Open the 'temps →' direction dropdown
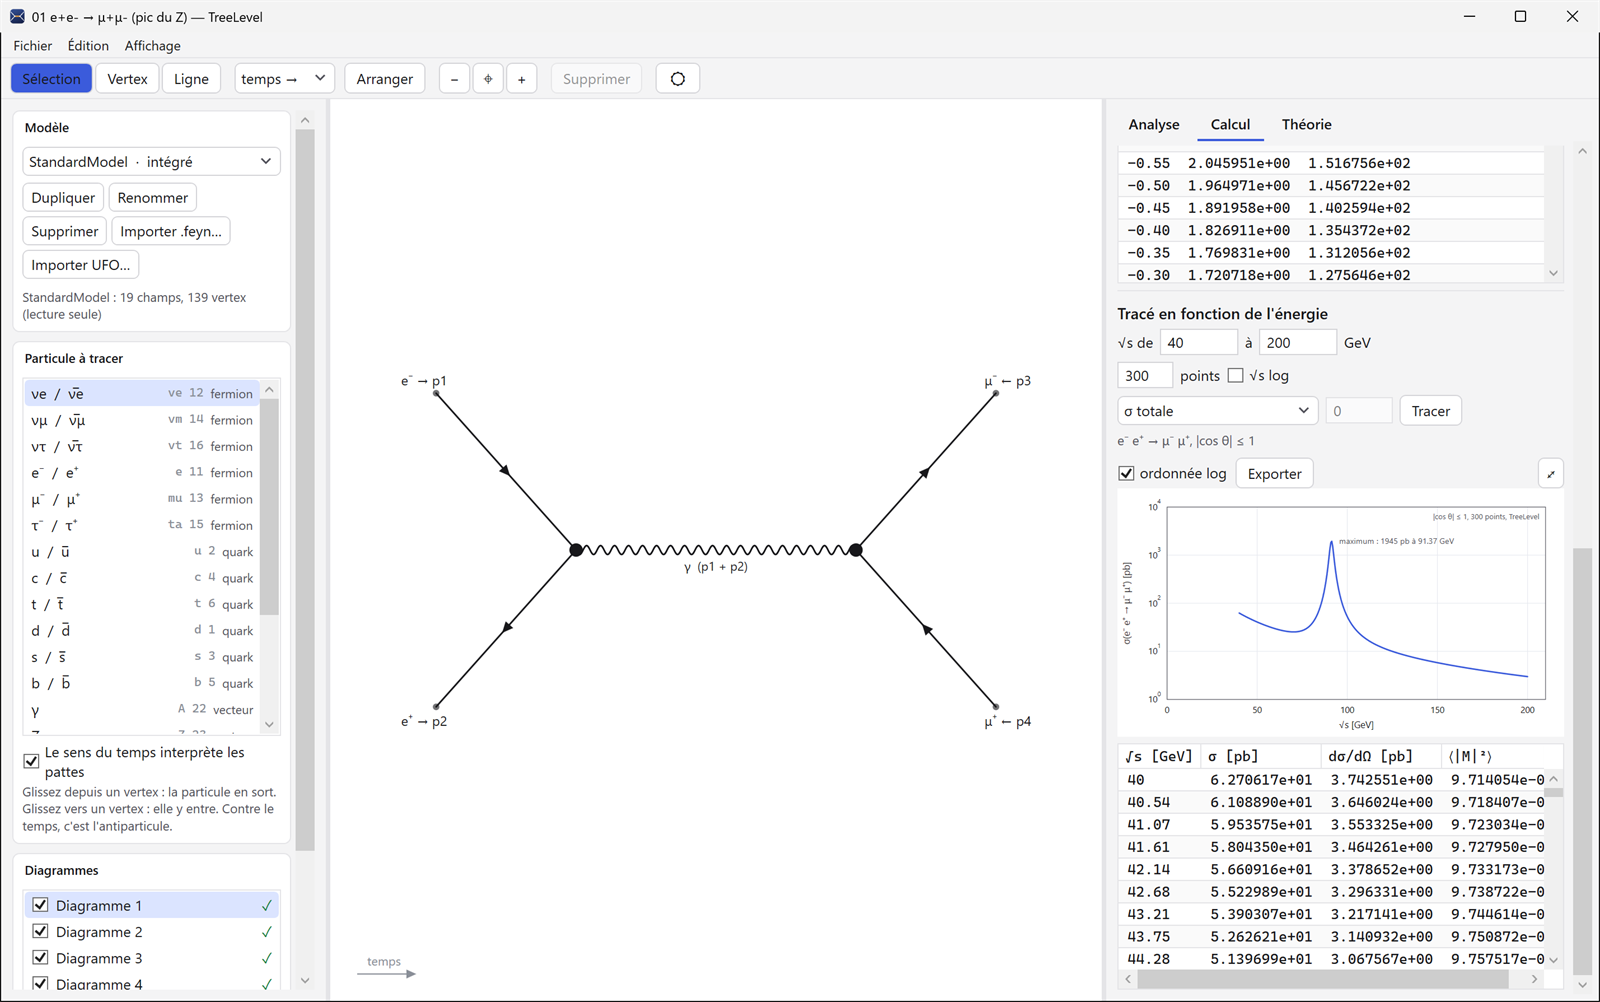Image resolution: width=1600 pixels, height=1002 pixels. pos(284,79)
